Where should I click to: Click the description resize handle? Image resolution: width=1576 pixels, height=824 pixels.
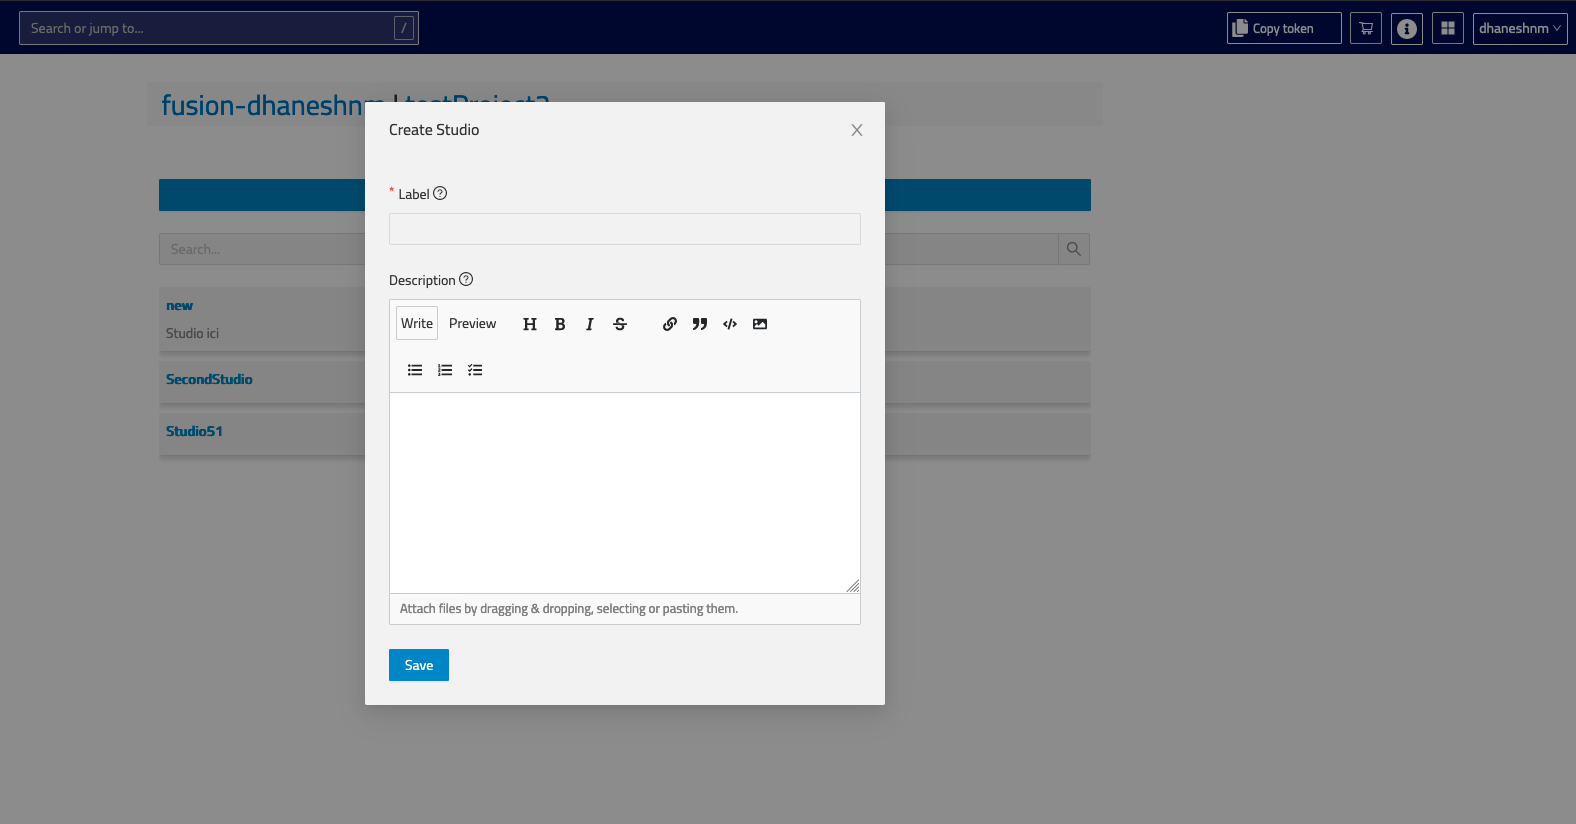(x=853, y=586)
